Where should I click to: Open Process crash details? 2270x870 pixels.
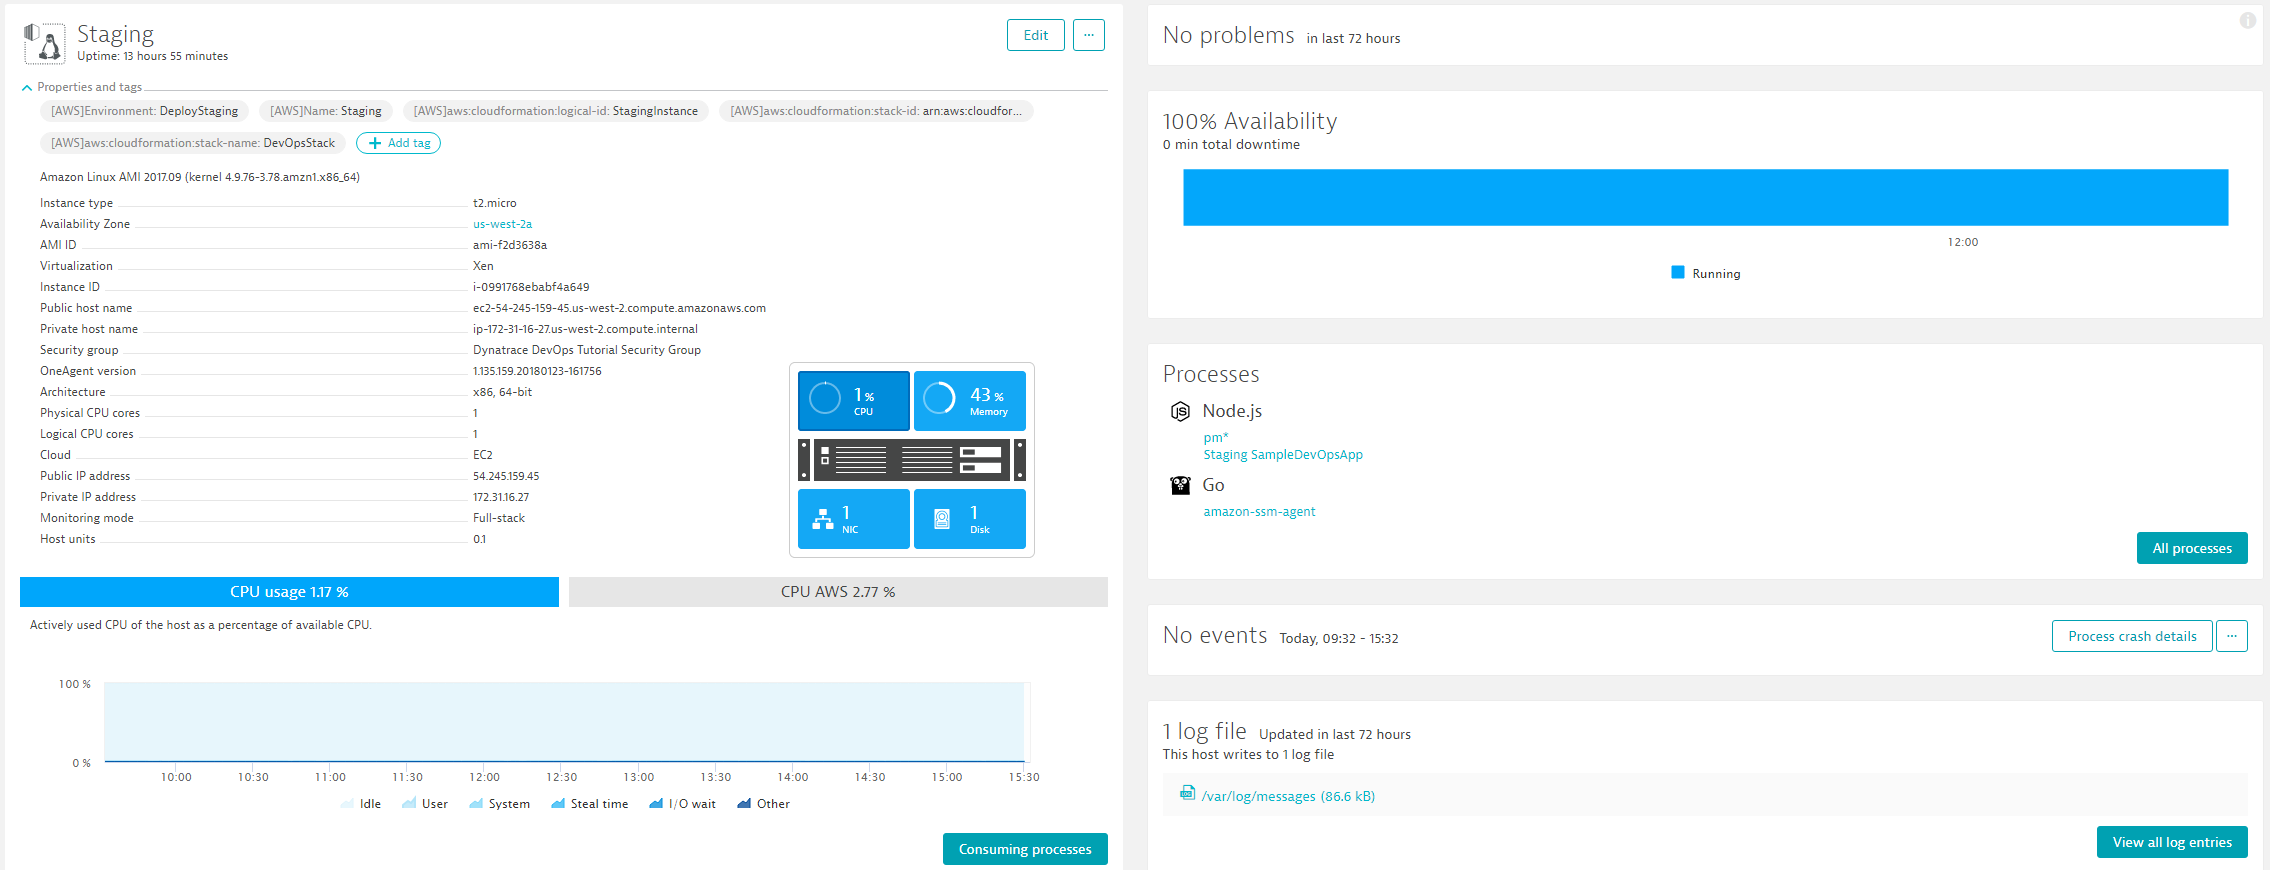(2132, 636)
